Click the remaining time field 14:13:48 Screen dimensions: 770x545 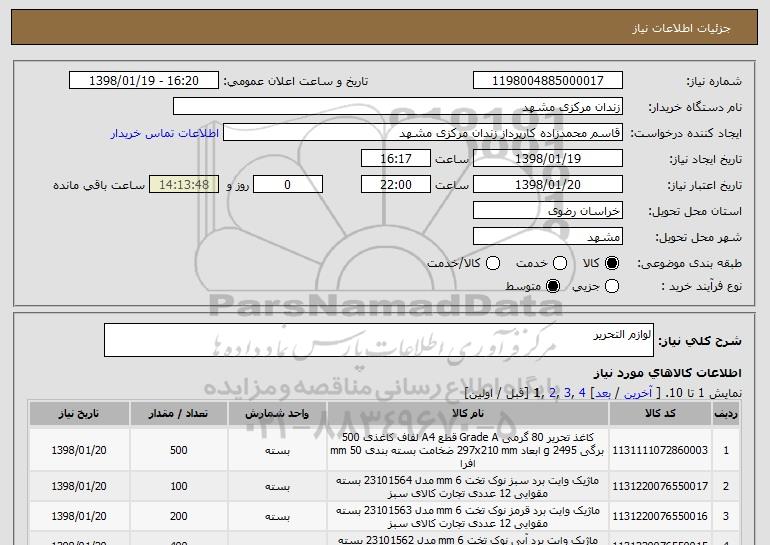pyautogui.click(x=184, y=185)
